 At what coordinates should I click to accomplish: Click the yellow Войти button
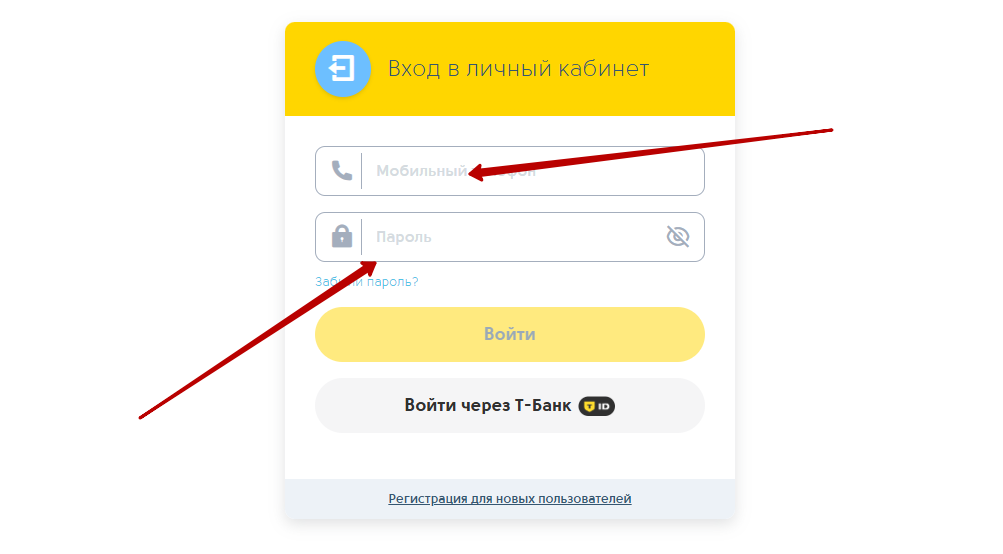click(x=510, y=335)
